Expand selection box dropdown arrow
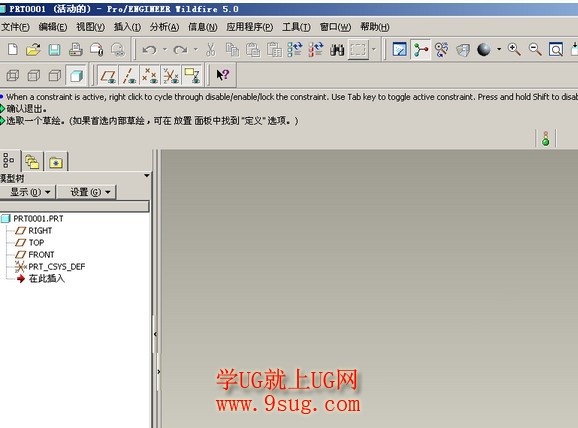The width and height of the screenshot is (578, 428). pos(374,49)
